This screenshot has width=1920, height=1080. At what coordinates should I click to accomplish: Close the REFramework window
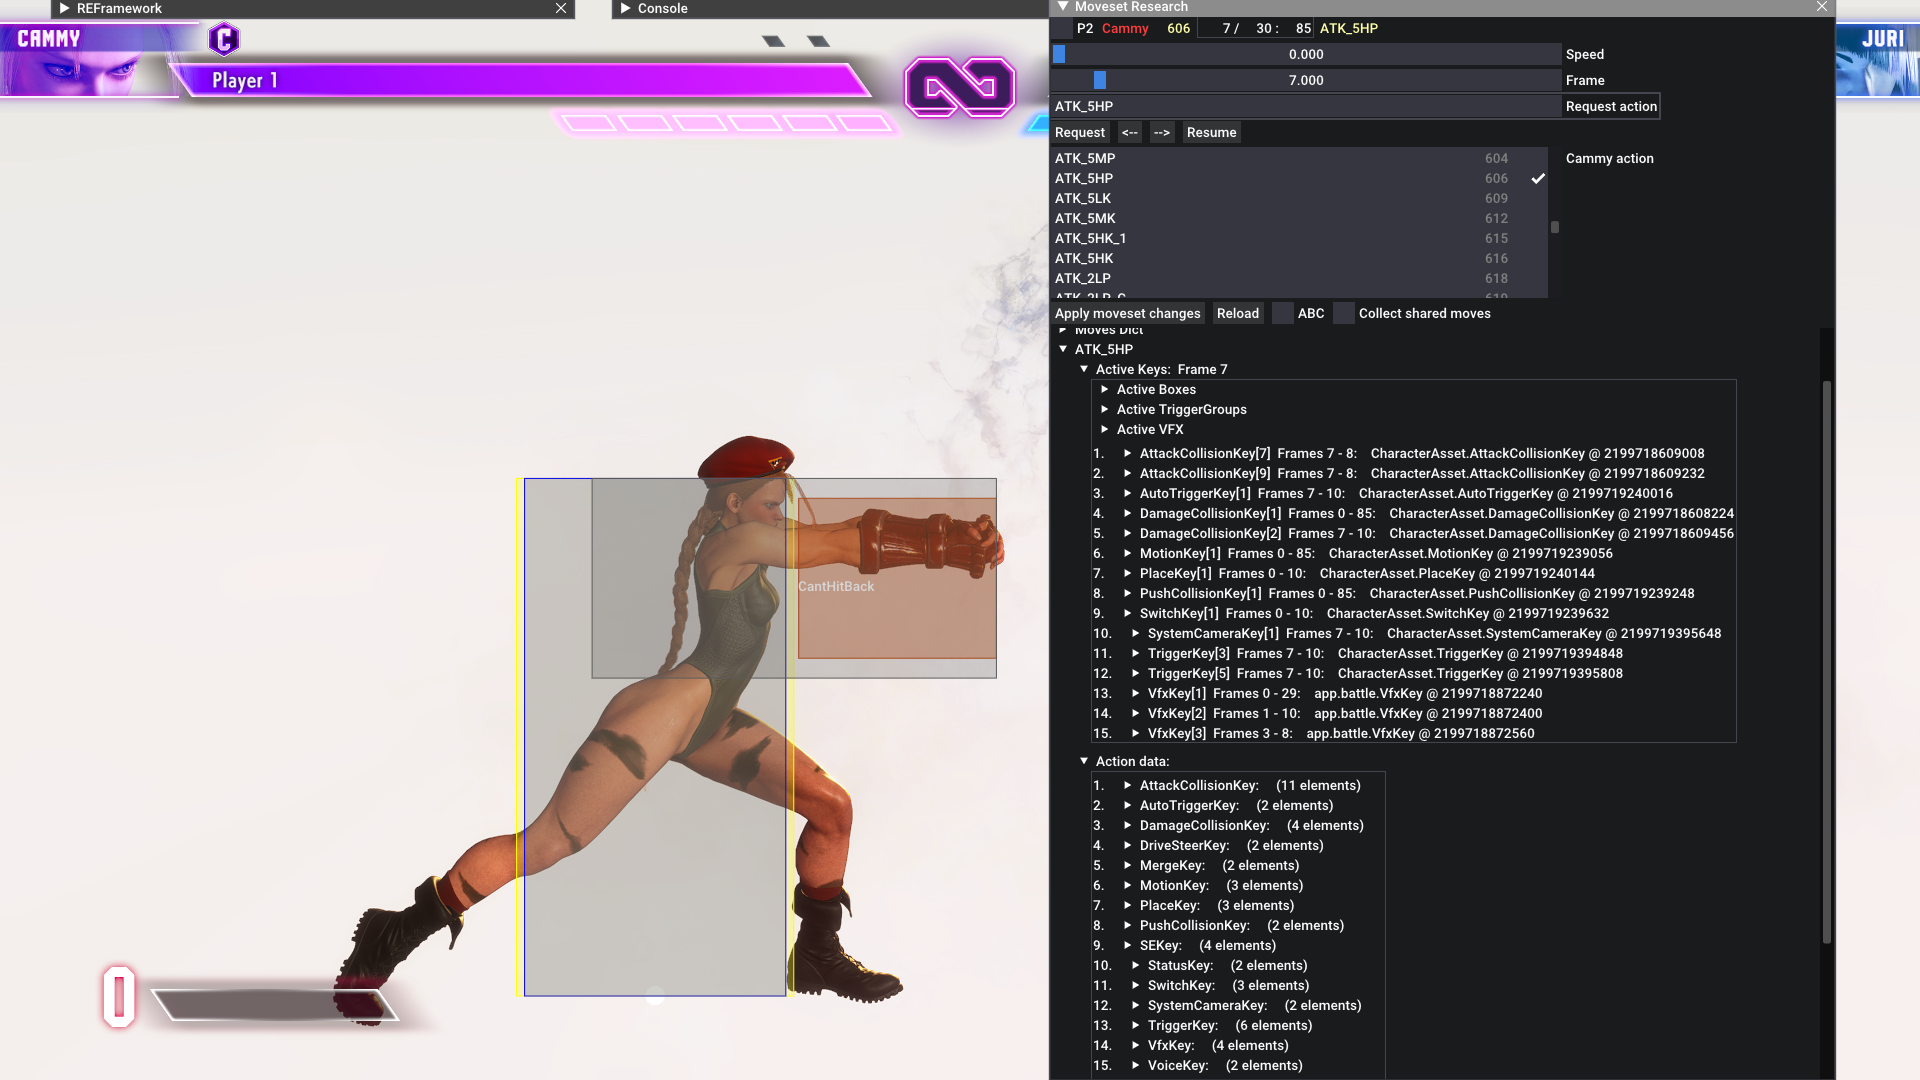561,8
